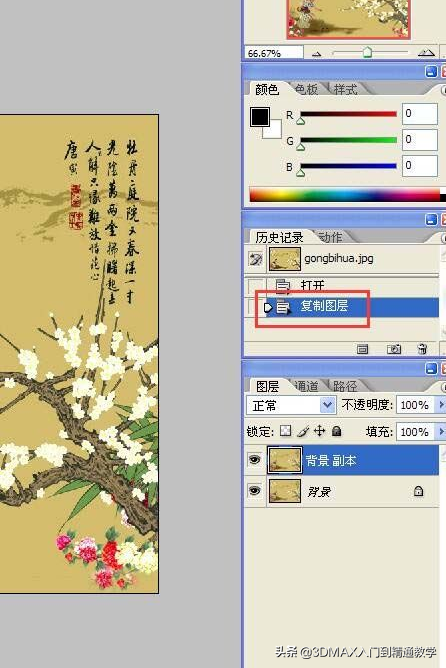Image resolution: width=446 pixels, height=668 pixels.
Task: Switch to the 色板 tab
Action: tap(306, 89)
